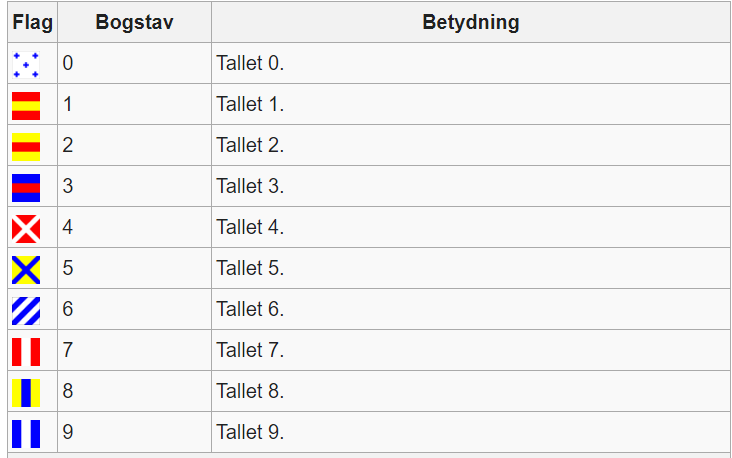Image resolution: width=732 pixels, height=458 pixels.
Task: Click the Bogstav cell containing 3
Action: pos(134,186)
